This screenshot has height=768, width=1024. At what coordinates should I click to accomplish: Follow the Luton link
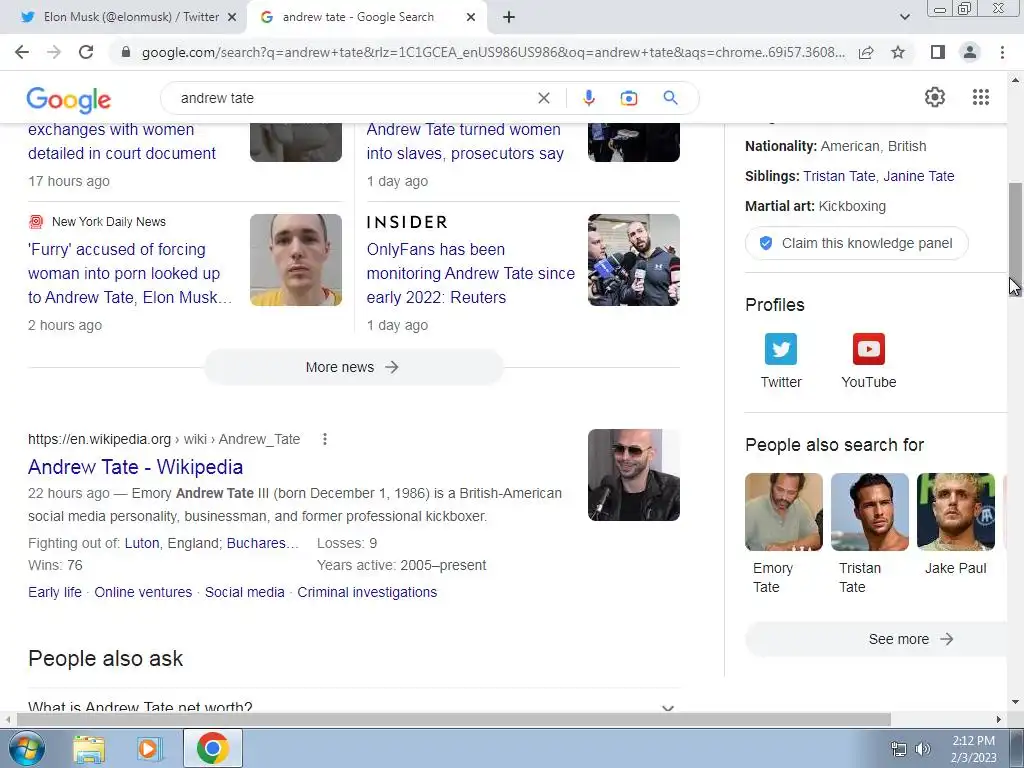tap(142, 543)
